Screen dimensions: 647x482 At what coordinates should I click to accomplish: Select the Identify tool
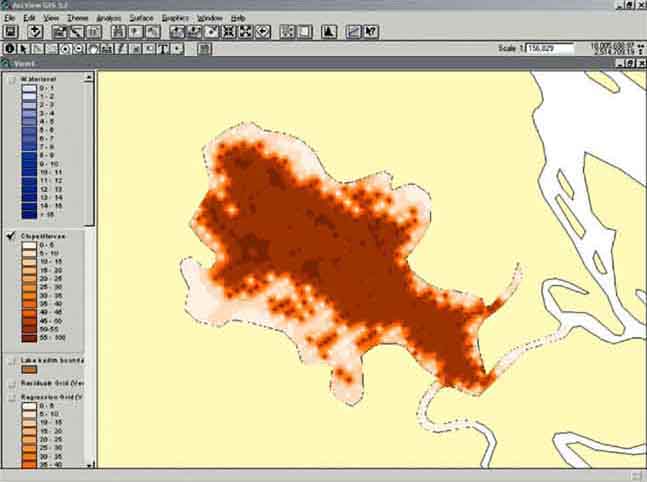click(10, 48)
